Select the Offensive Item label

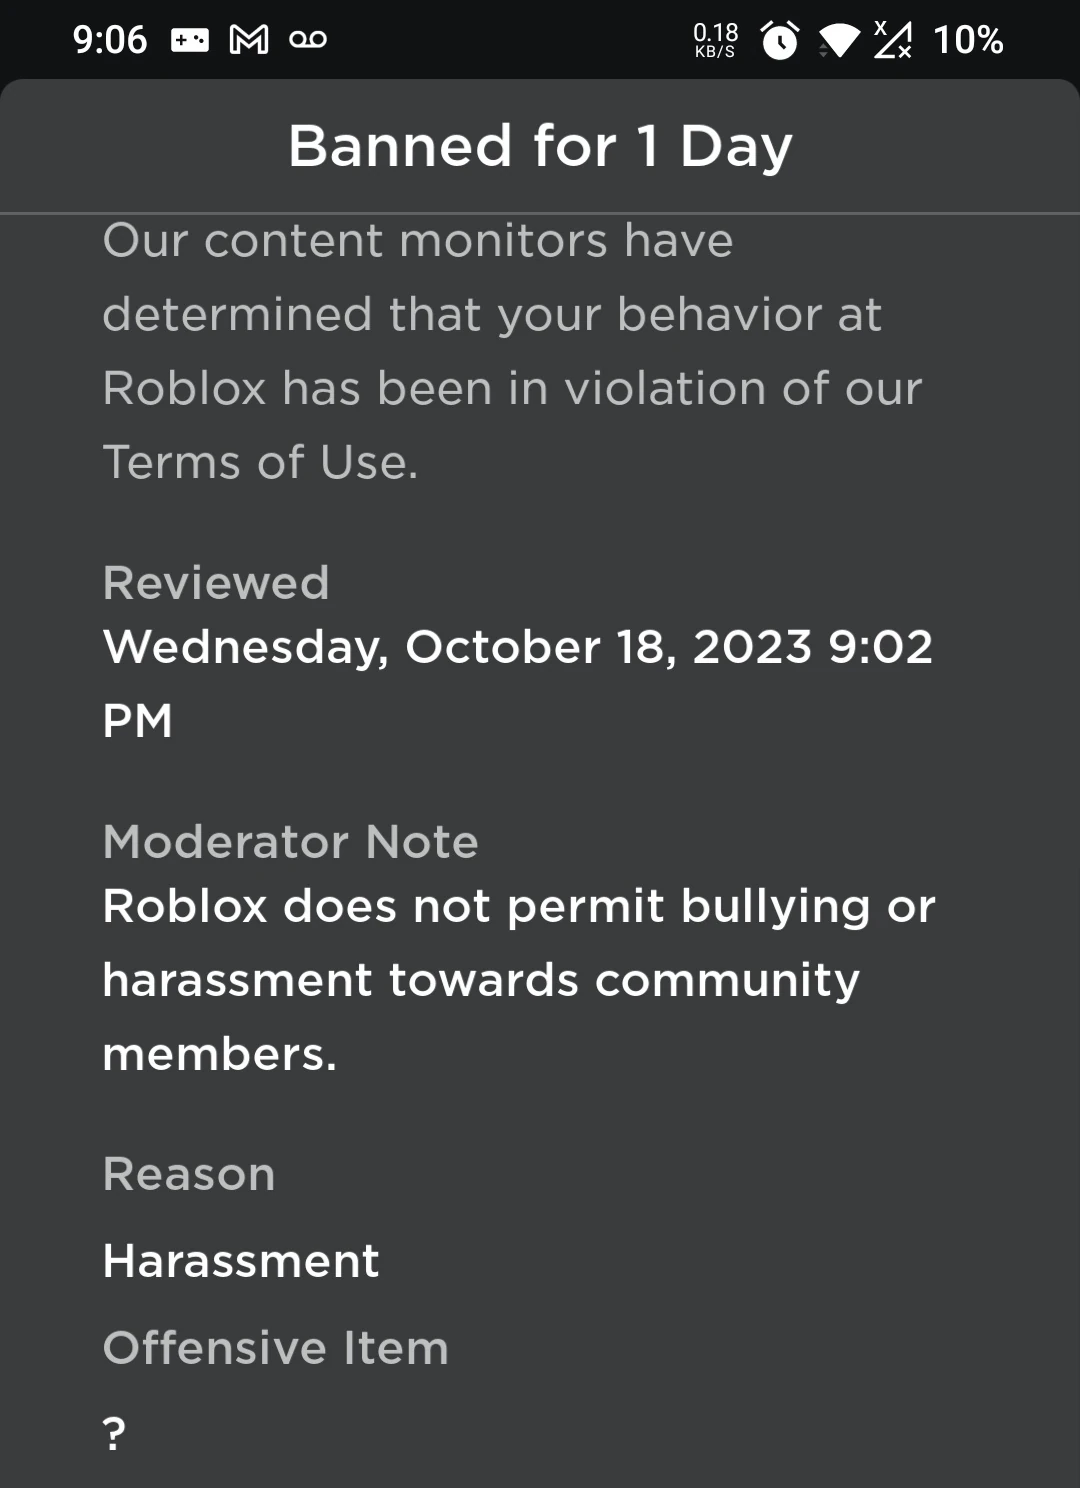click(x=274, y=1346)
